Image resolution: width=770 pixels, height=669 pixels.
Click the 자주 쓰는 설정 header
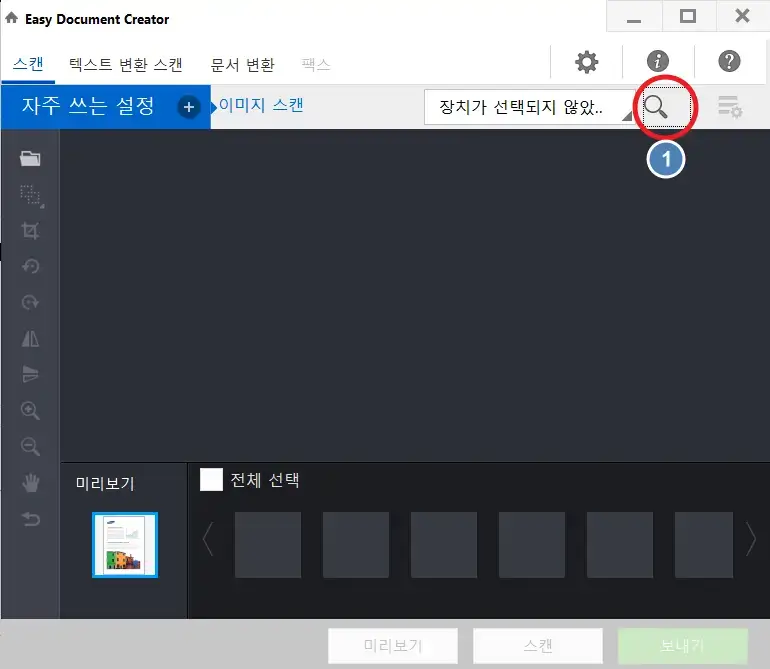click(x=88, y=106)
